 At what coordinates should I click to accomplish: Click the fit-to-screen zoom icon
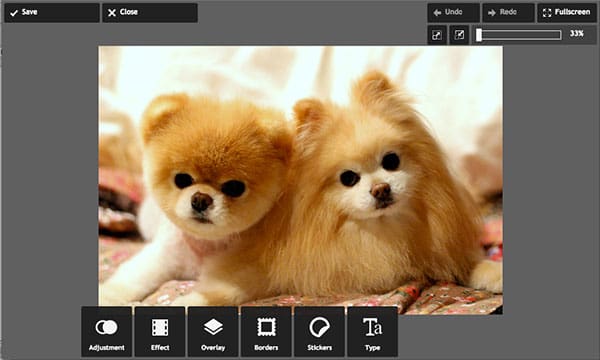[437, 35]
